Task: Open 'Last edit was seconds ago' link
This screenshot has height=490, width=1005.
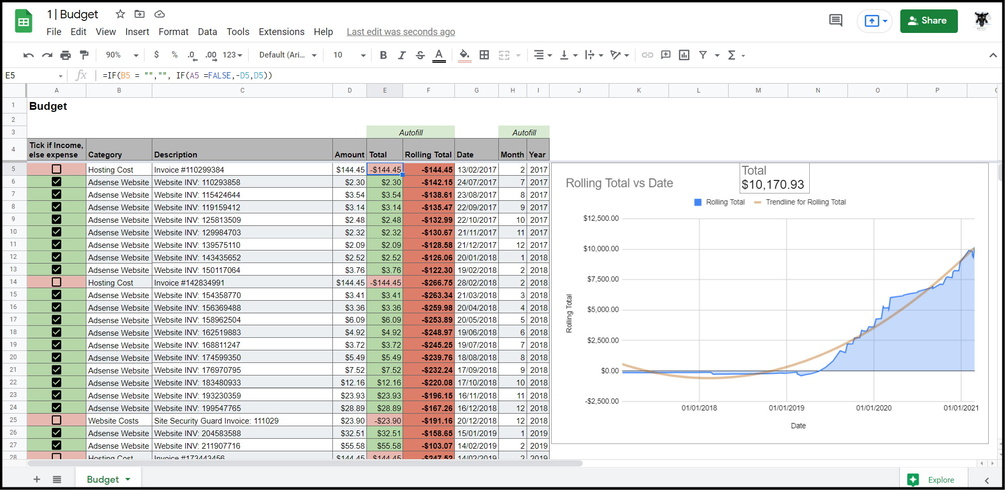Action: 401,31
